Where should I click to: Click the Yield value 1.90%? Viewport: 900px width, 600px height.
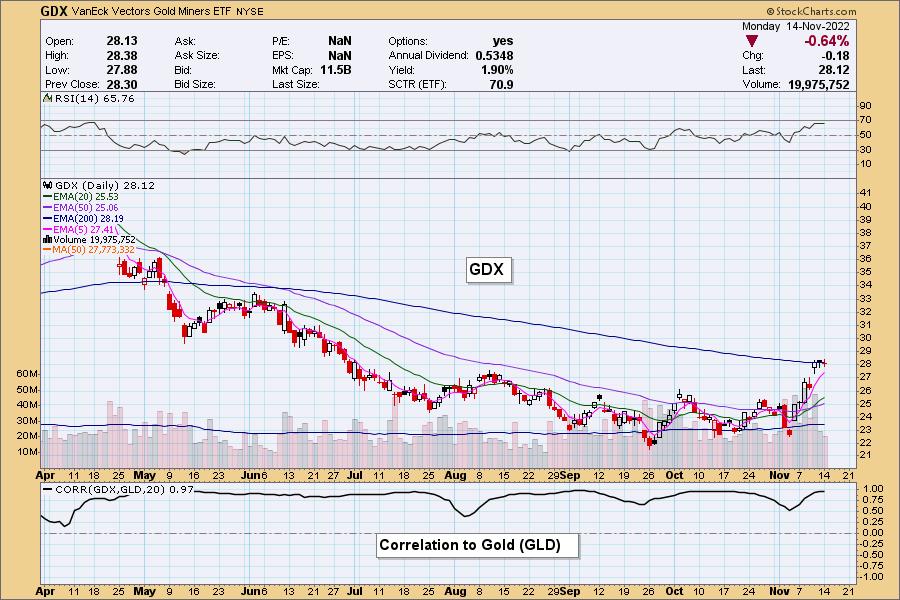497,70
